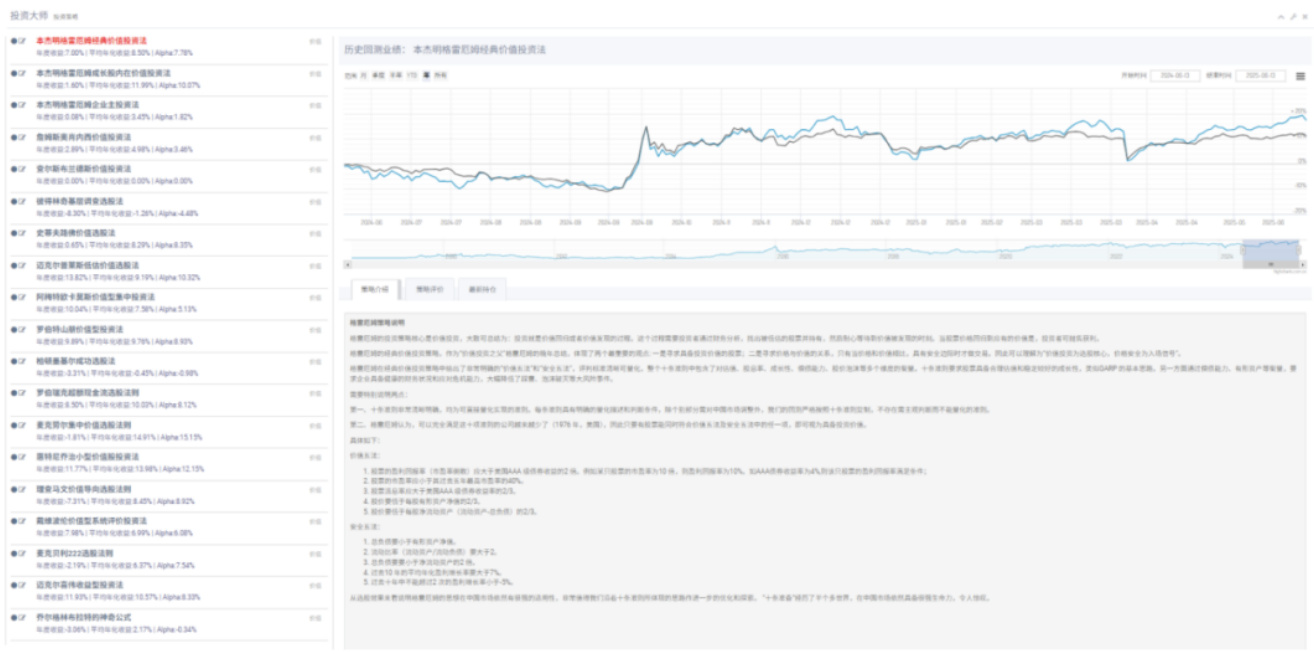Viewport: 1314px width, 654px height.
Task: Click the end date input field
Action: click(1260, 75)
